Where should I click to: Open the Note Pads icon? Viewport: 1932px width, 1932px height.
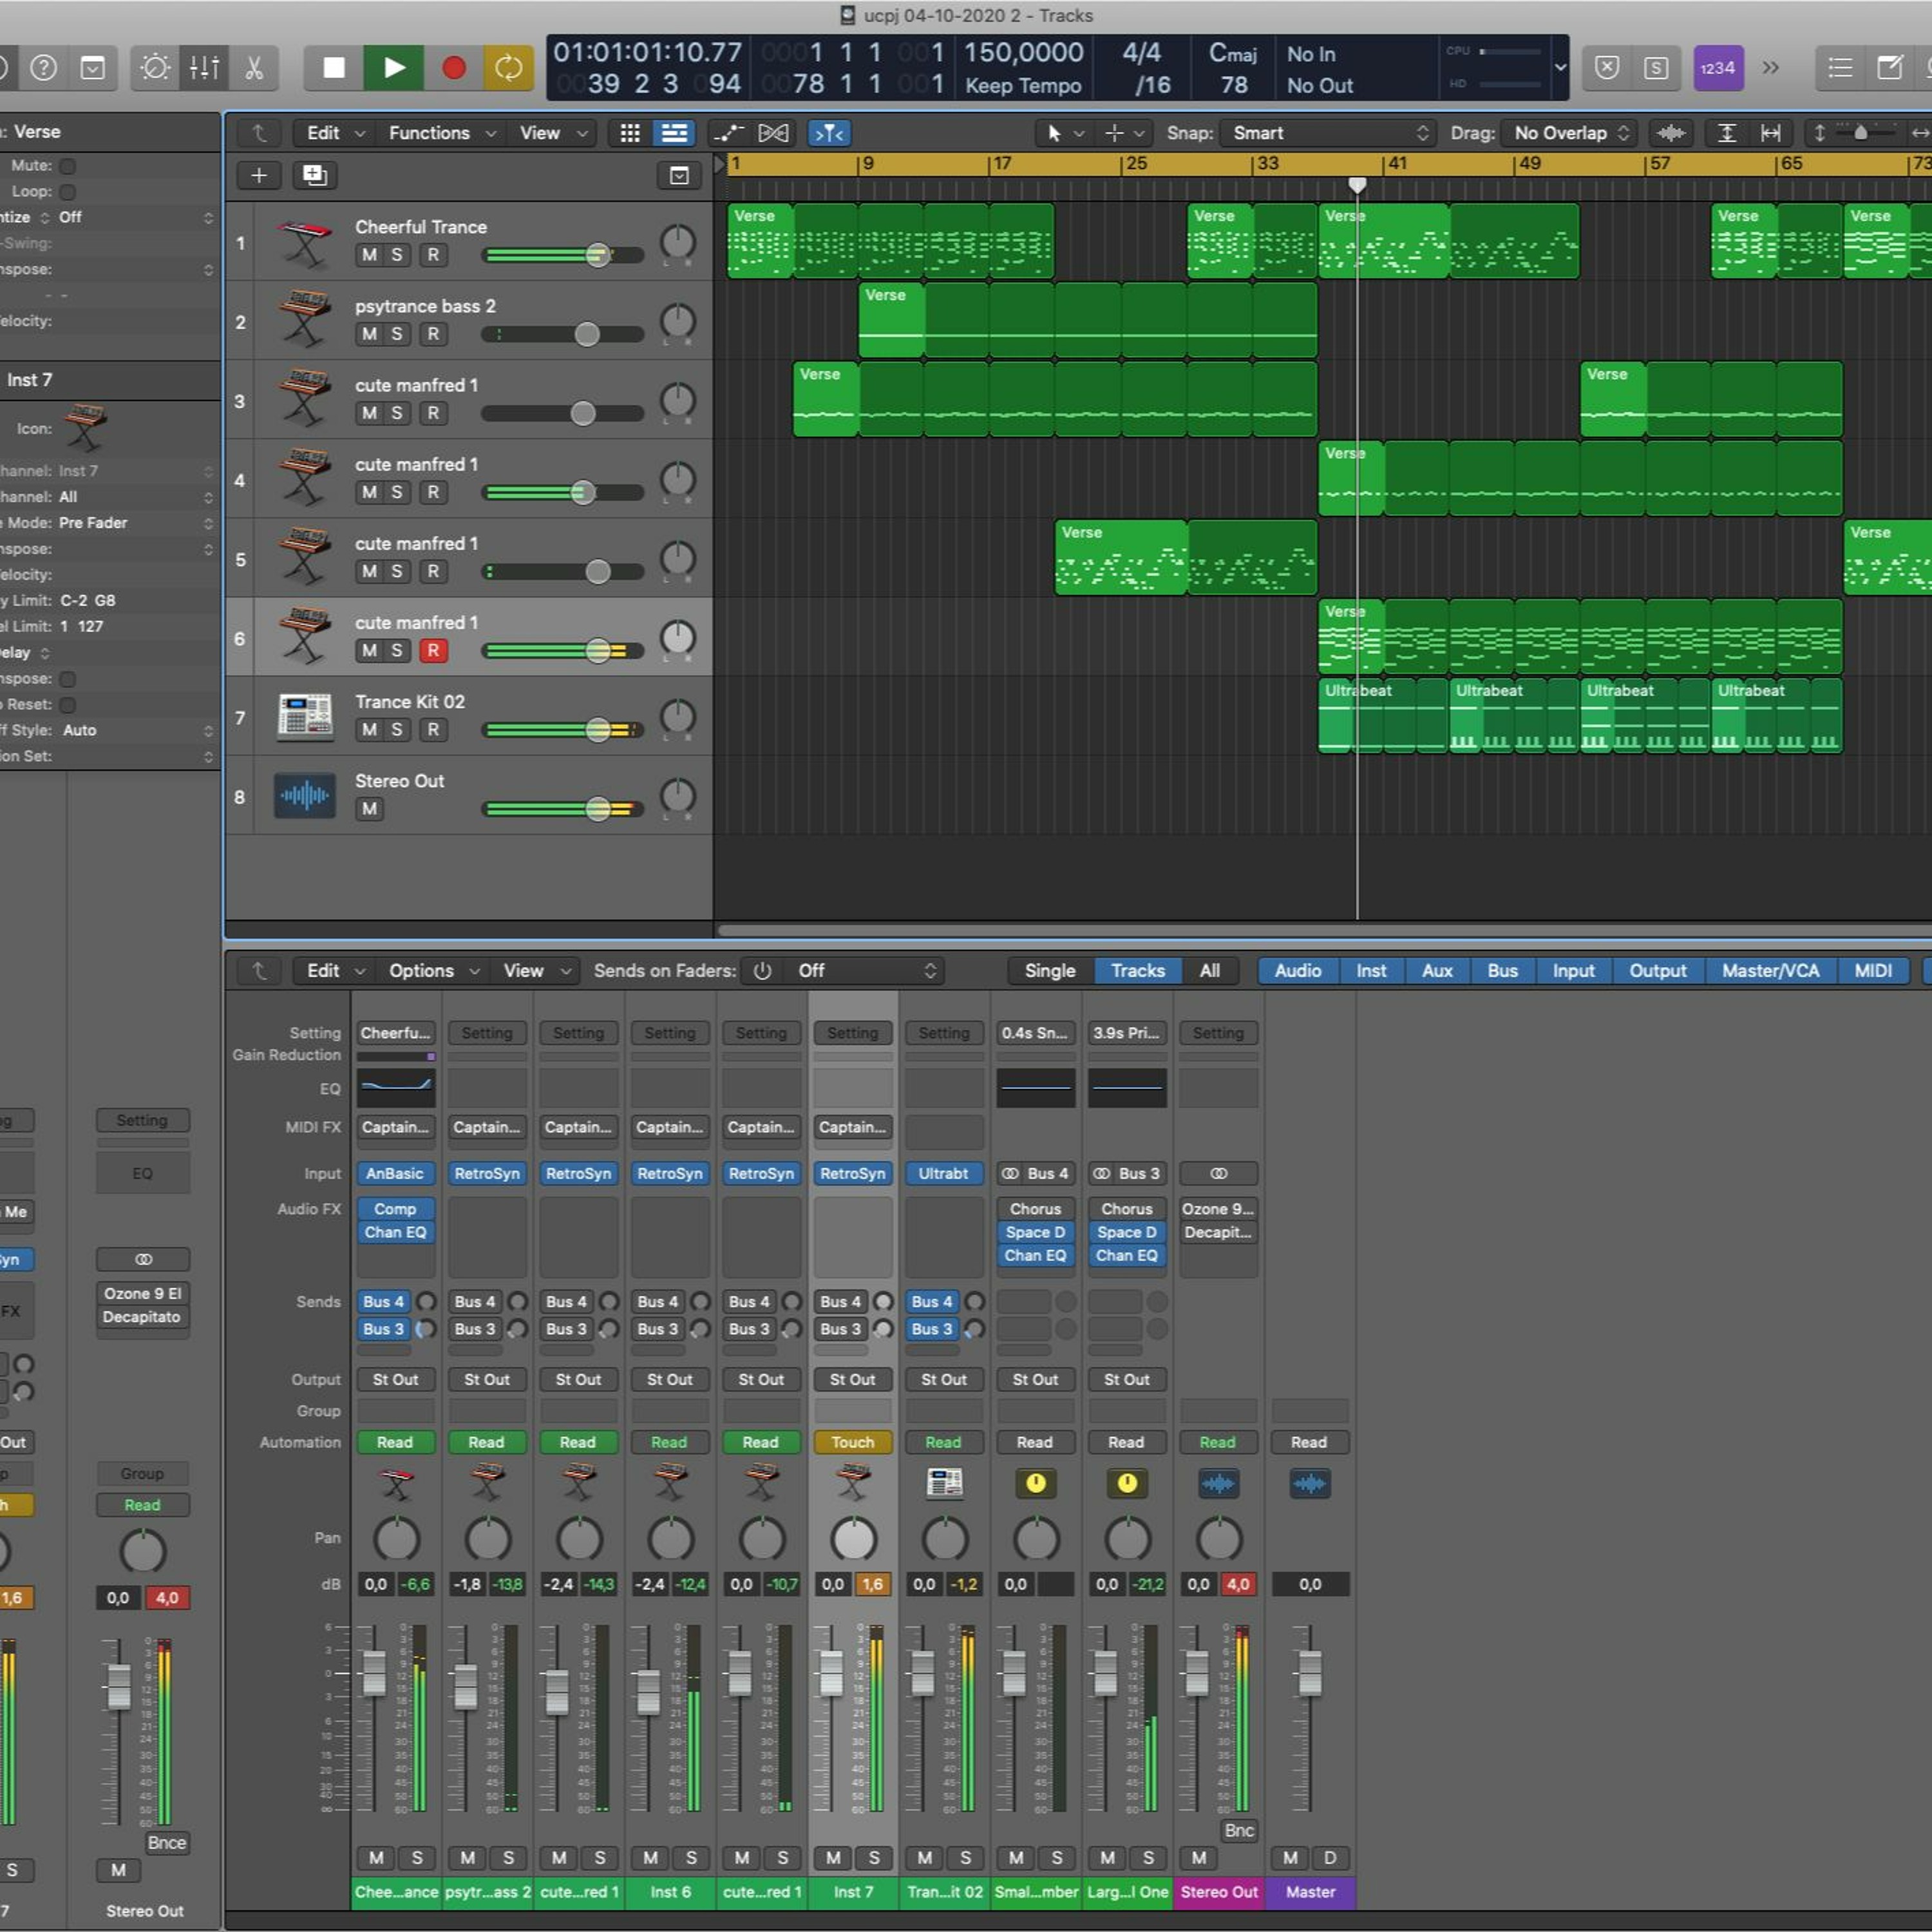pyautogui.click(x=1889, y=68)
